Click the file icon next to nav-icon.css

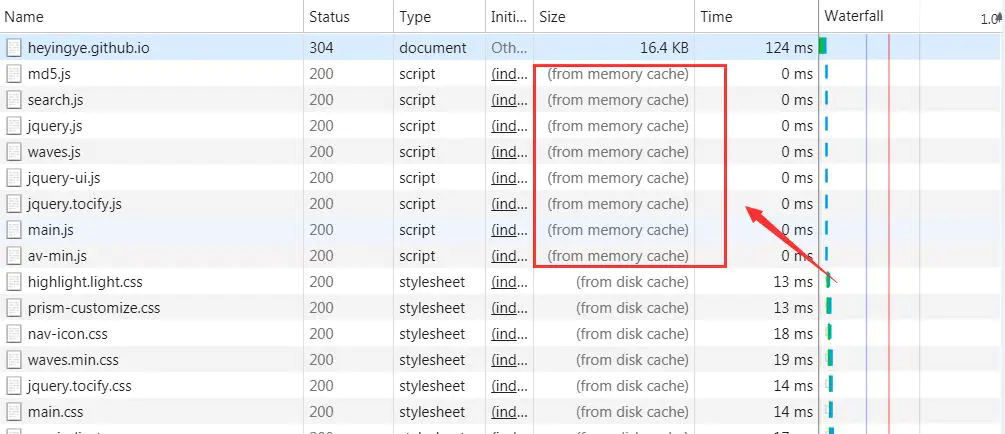[14, 334]
